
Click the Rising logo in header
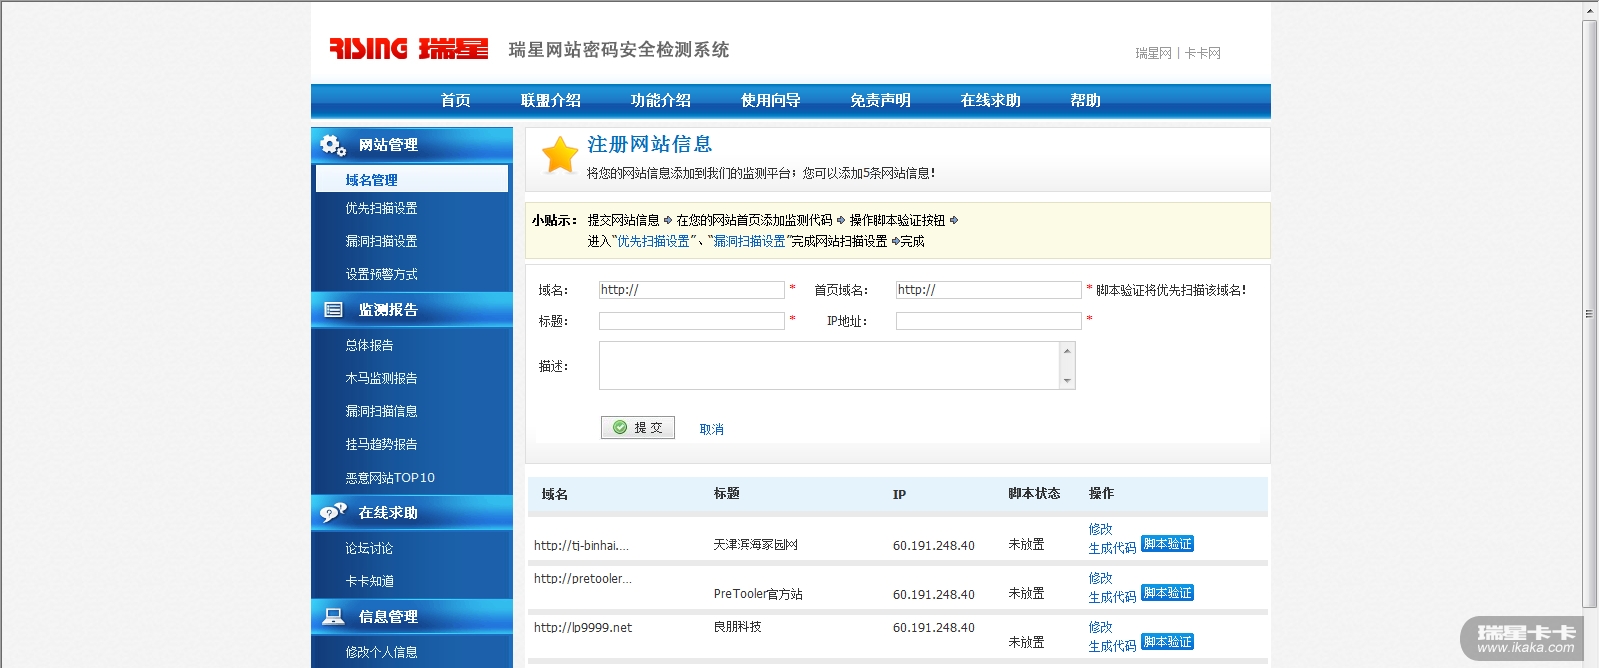tap(408, 48)
